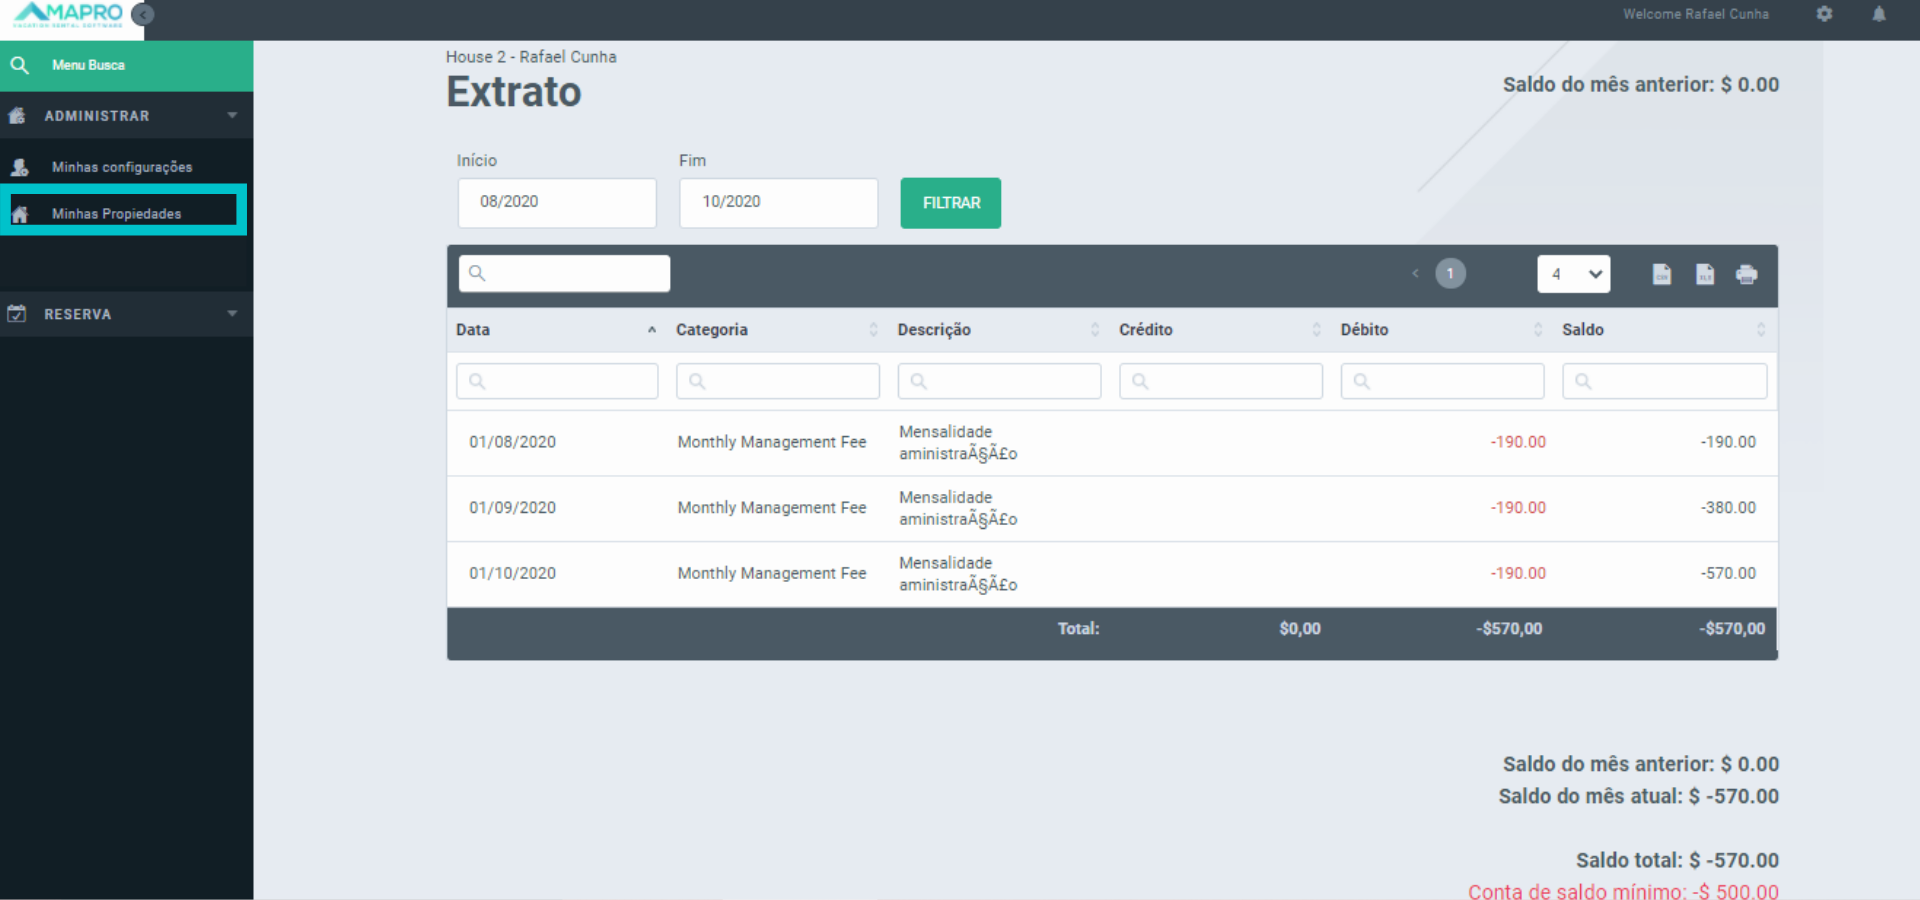Open Minhas configurações menu item
This screenshot has height=900, width=1920.
click(122, 167)
